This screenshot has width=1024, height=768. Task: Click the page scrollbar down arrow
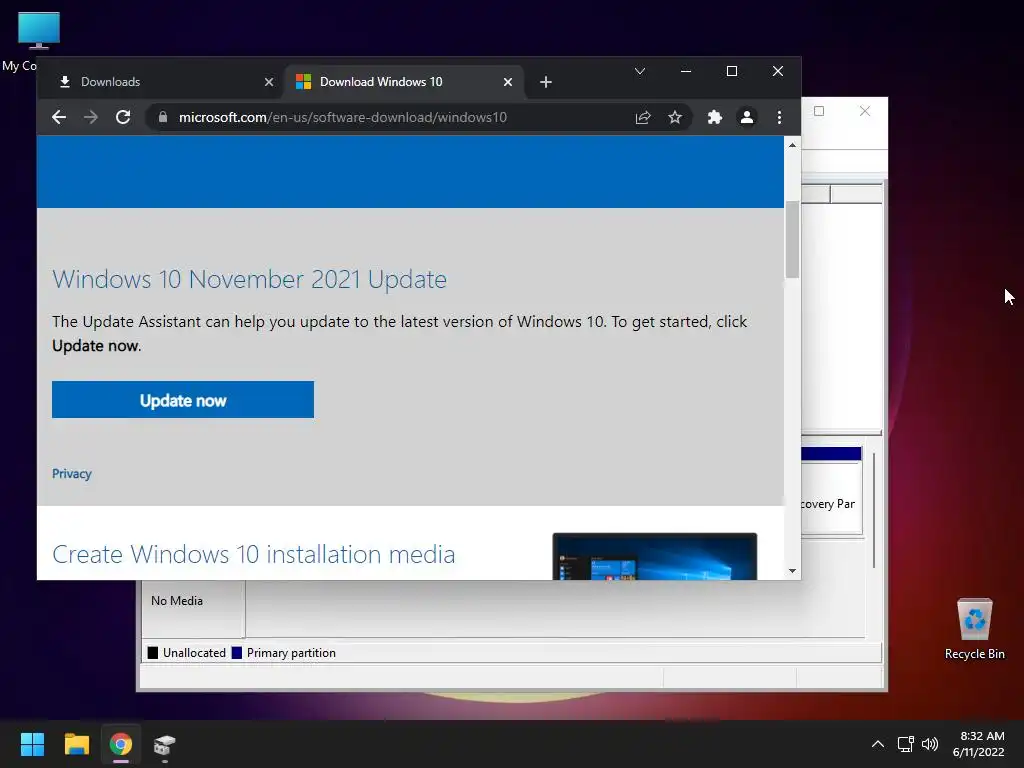(792, 571)
